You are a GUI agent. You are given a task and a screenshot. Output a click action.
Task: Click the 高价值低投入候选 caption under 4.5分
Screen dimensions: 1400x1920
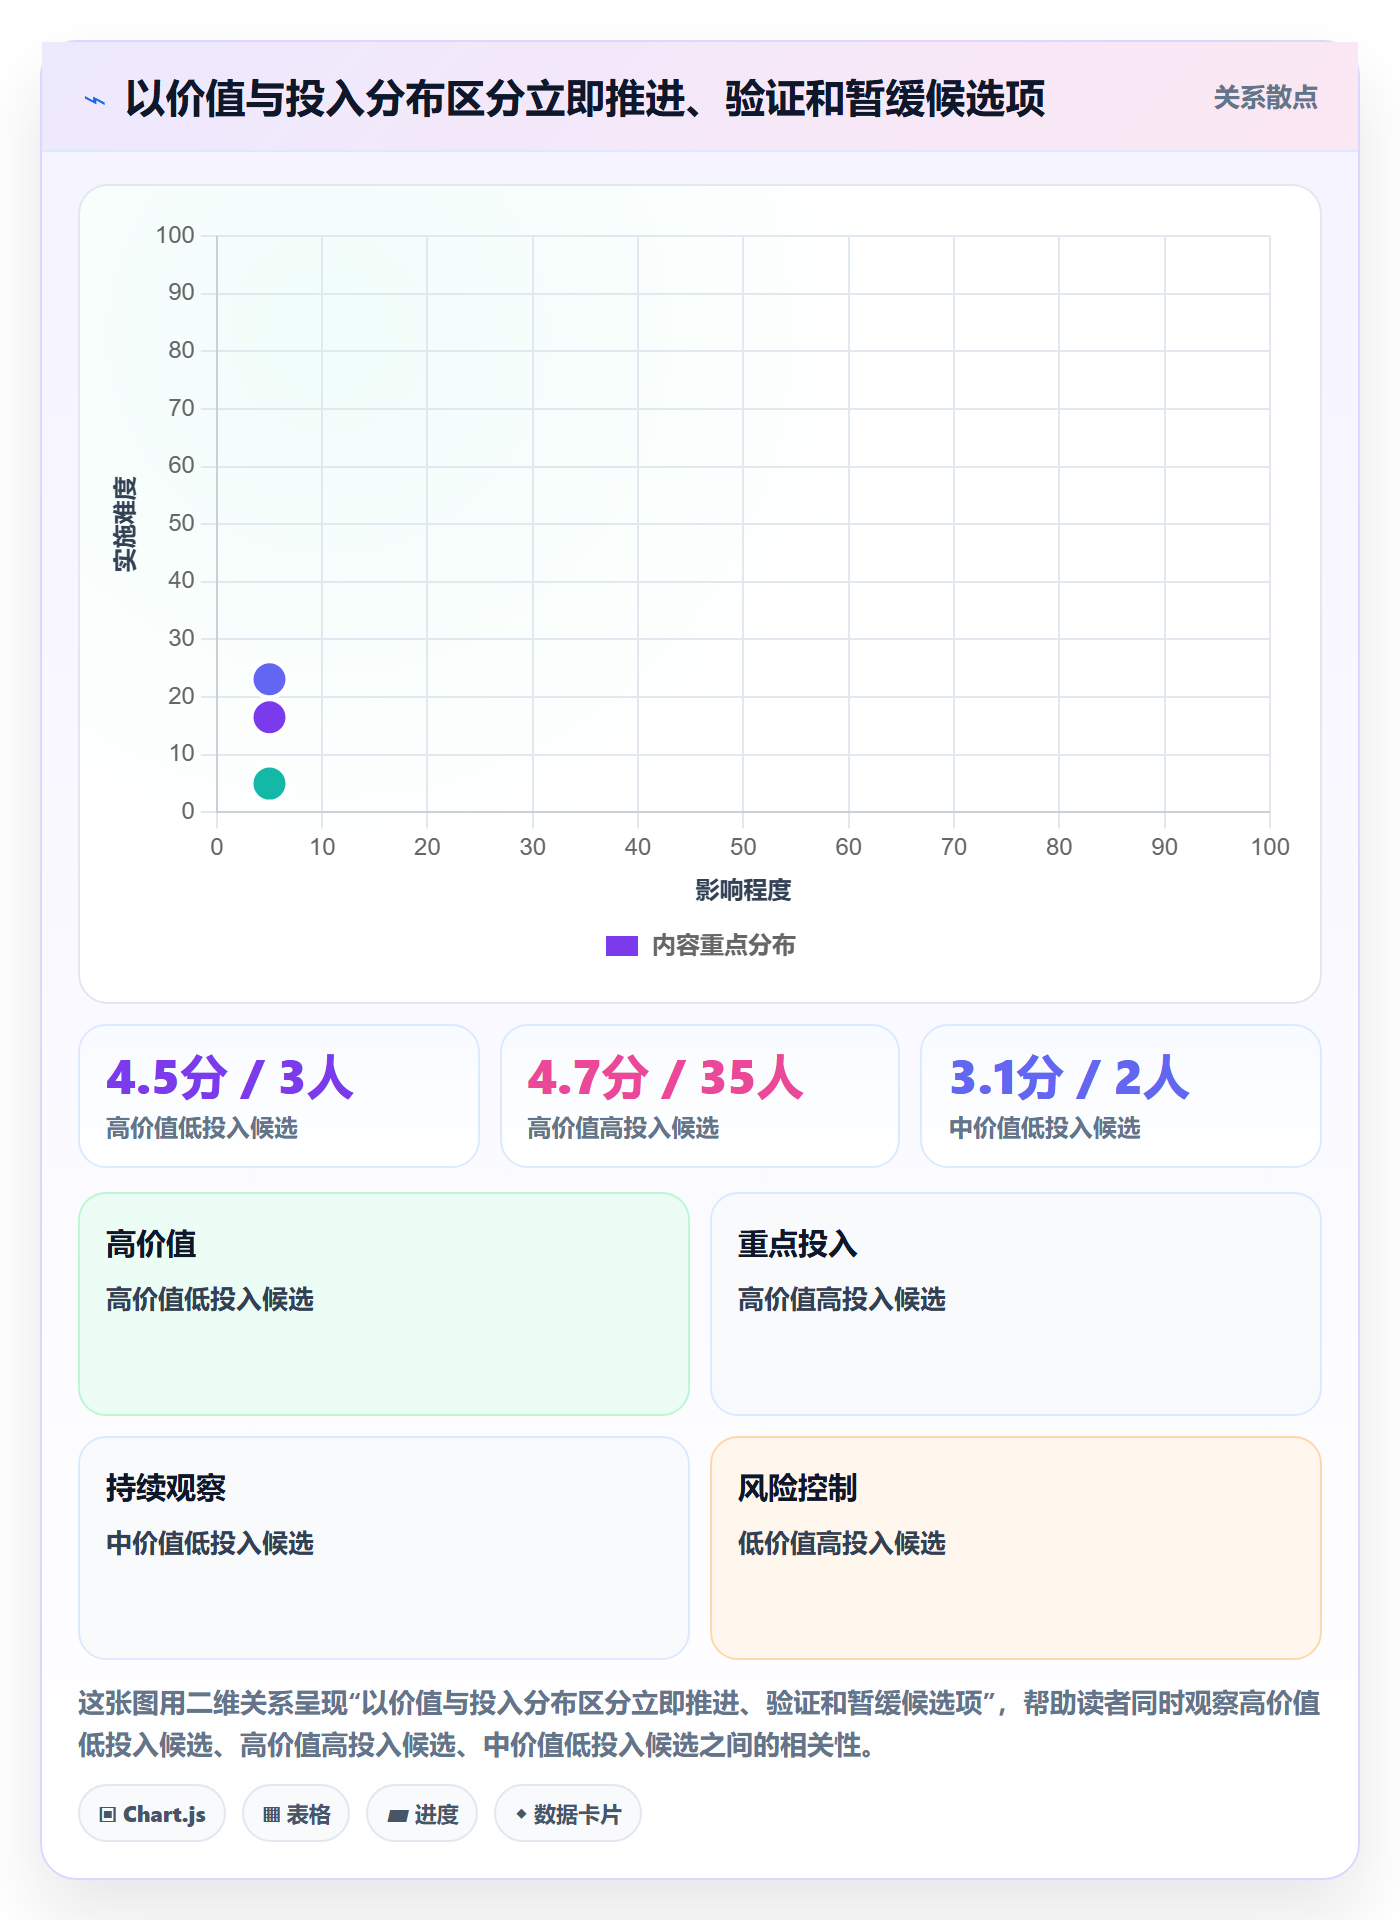click(202, 1128)
